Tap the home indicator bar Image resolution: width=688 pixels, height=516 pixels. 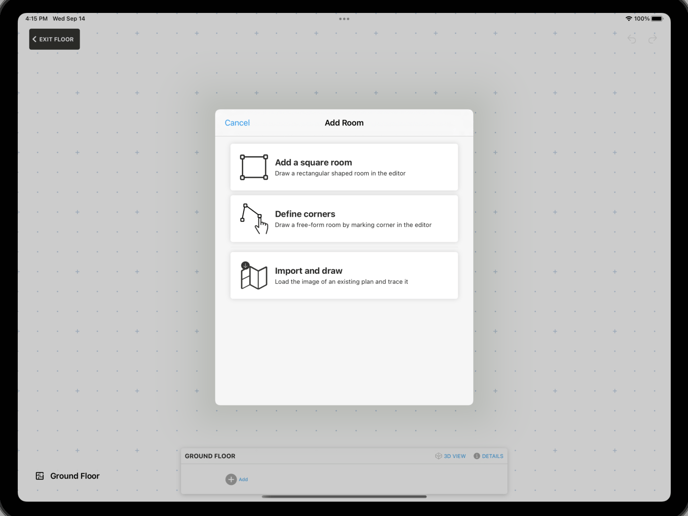pyautogui.click(x=344, y=497)
